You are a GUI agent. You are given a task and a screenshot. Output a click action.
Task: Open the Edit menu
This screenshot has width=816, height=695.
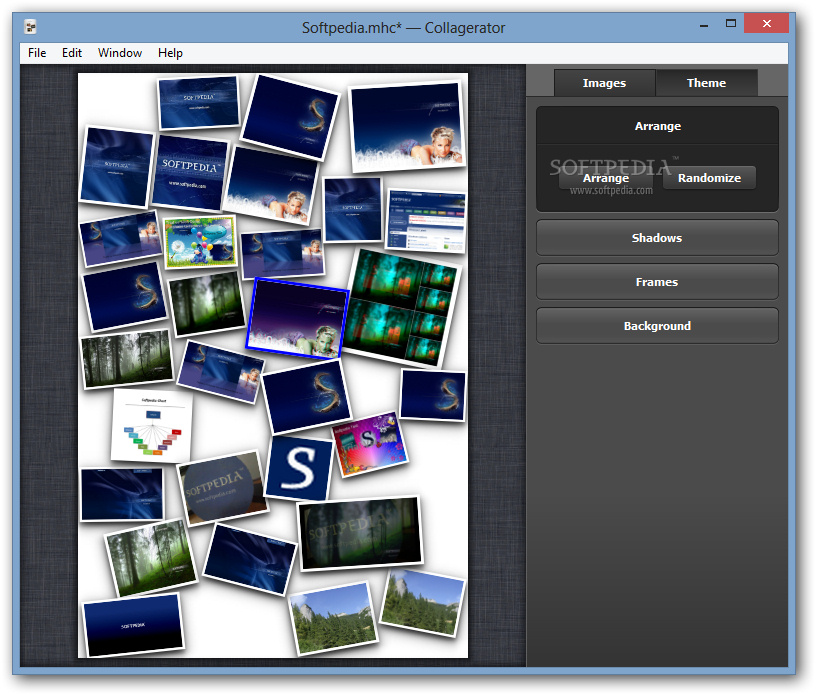72,53
